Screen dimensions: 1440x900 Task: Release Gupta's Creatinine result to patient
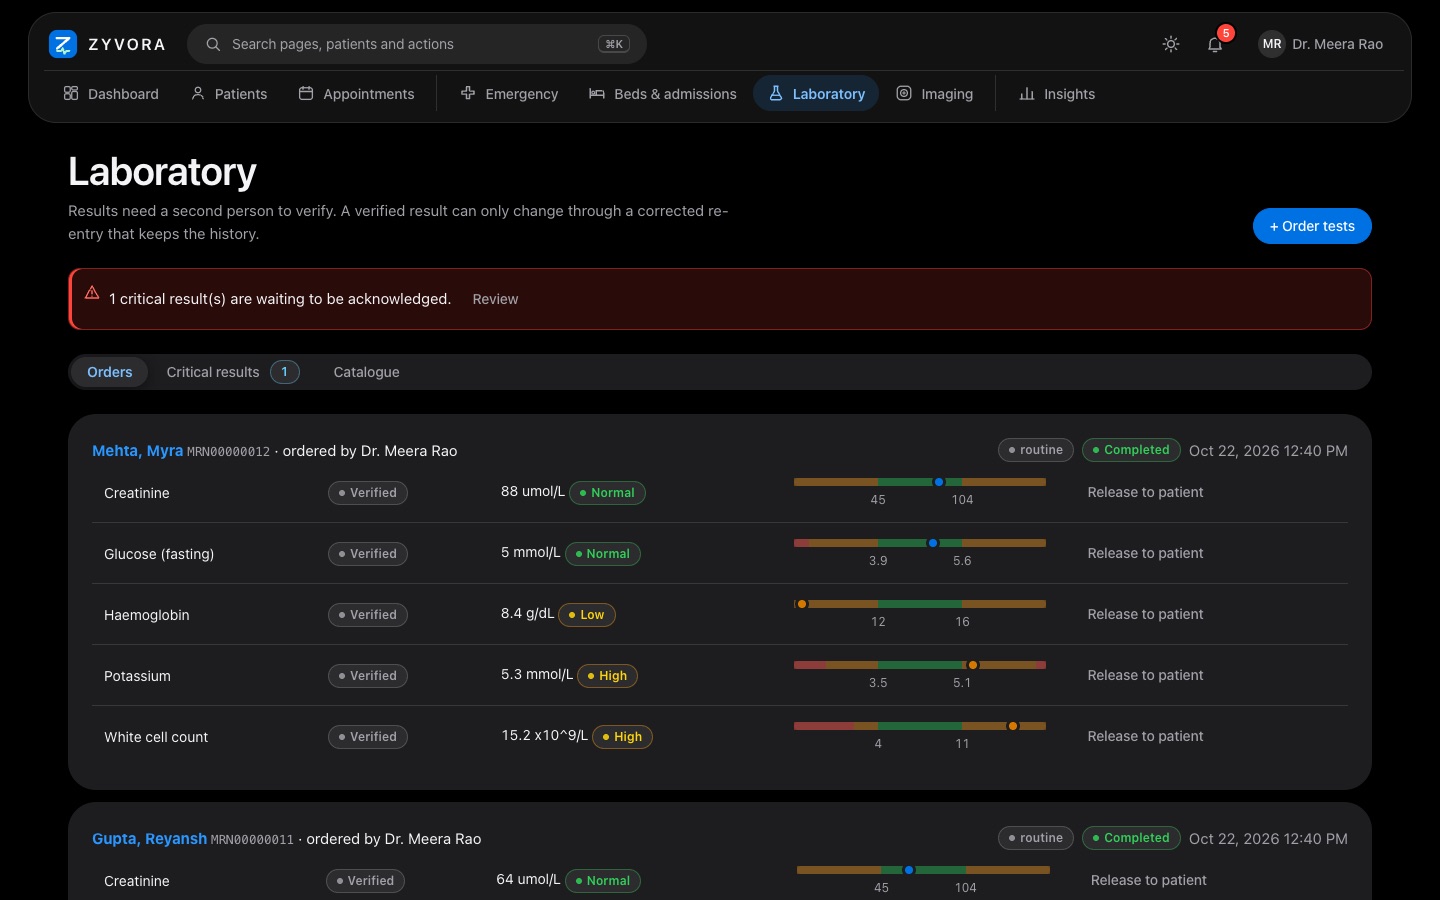tap(1148, 880)
